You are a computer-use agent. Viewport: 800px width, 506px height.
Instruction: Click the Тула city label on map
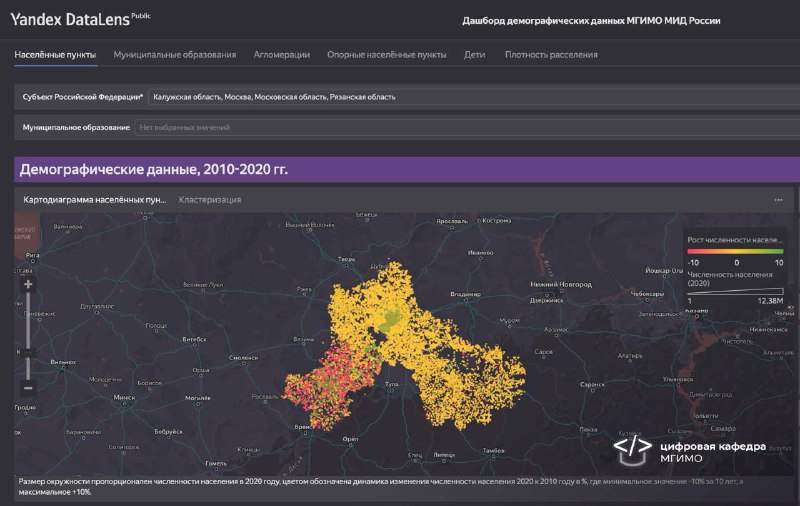pyautogui.click(x=392, y=384)
